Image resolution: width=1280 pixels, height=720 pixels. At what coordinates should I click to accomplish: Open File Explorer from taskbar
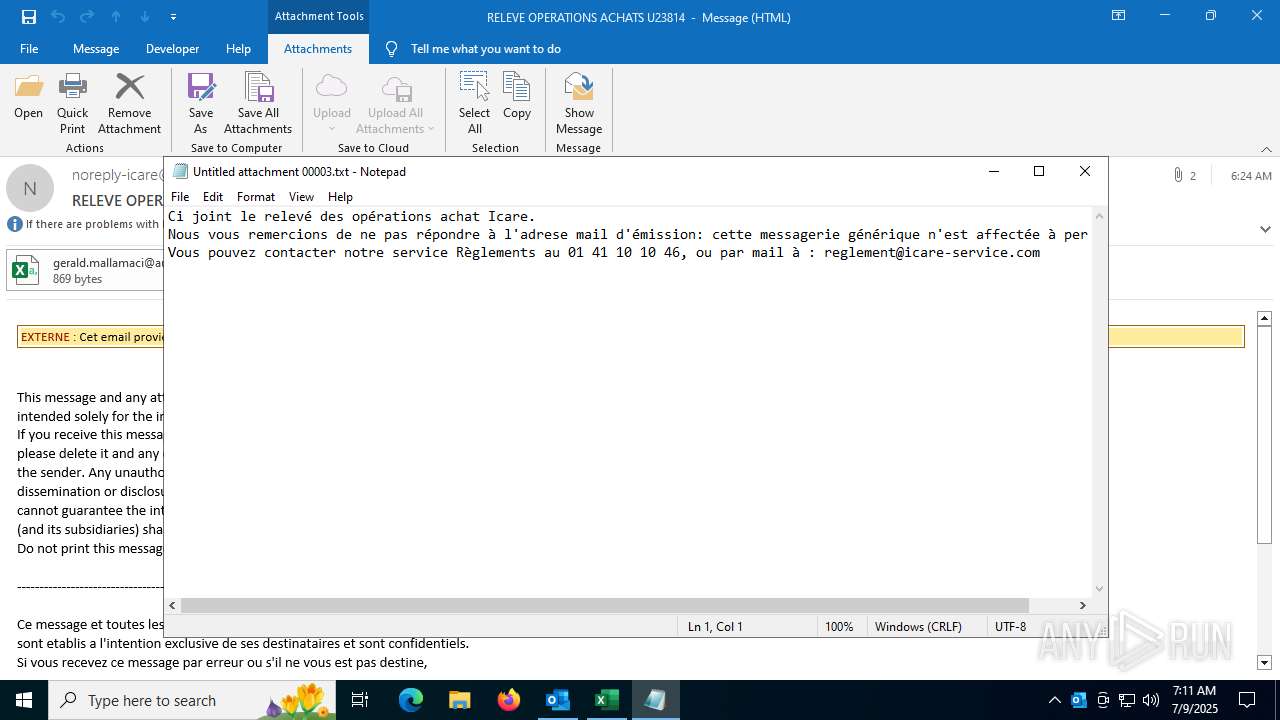[459, 700]
